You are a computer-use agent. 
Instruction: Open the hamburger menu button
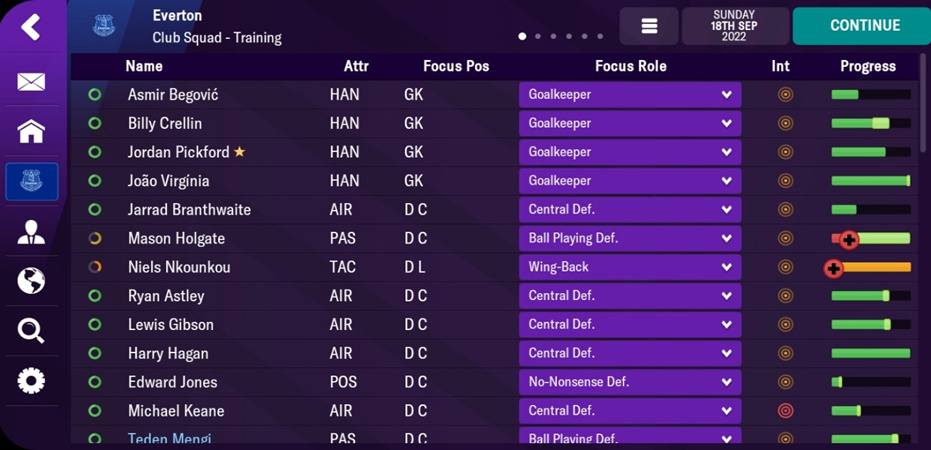point(649,26)
